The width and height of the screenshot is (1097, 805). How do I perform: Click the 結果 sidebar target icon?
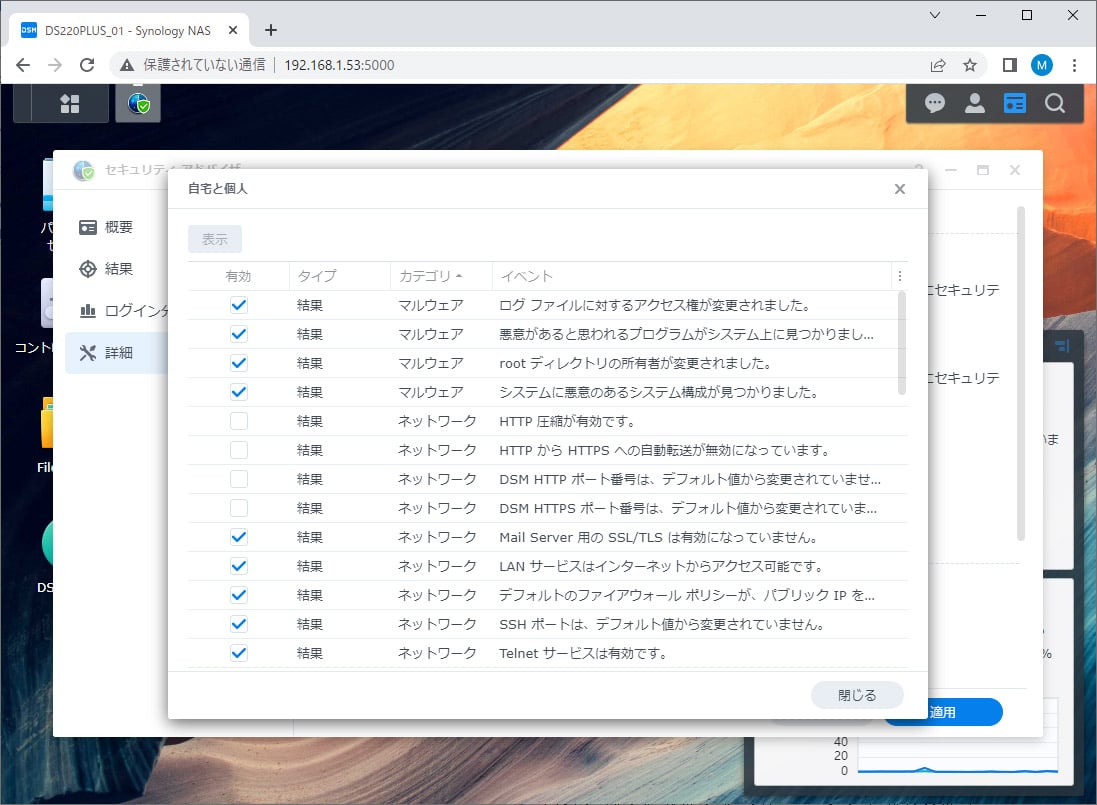pos(87,269)
